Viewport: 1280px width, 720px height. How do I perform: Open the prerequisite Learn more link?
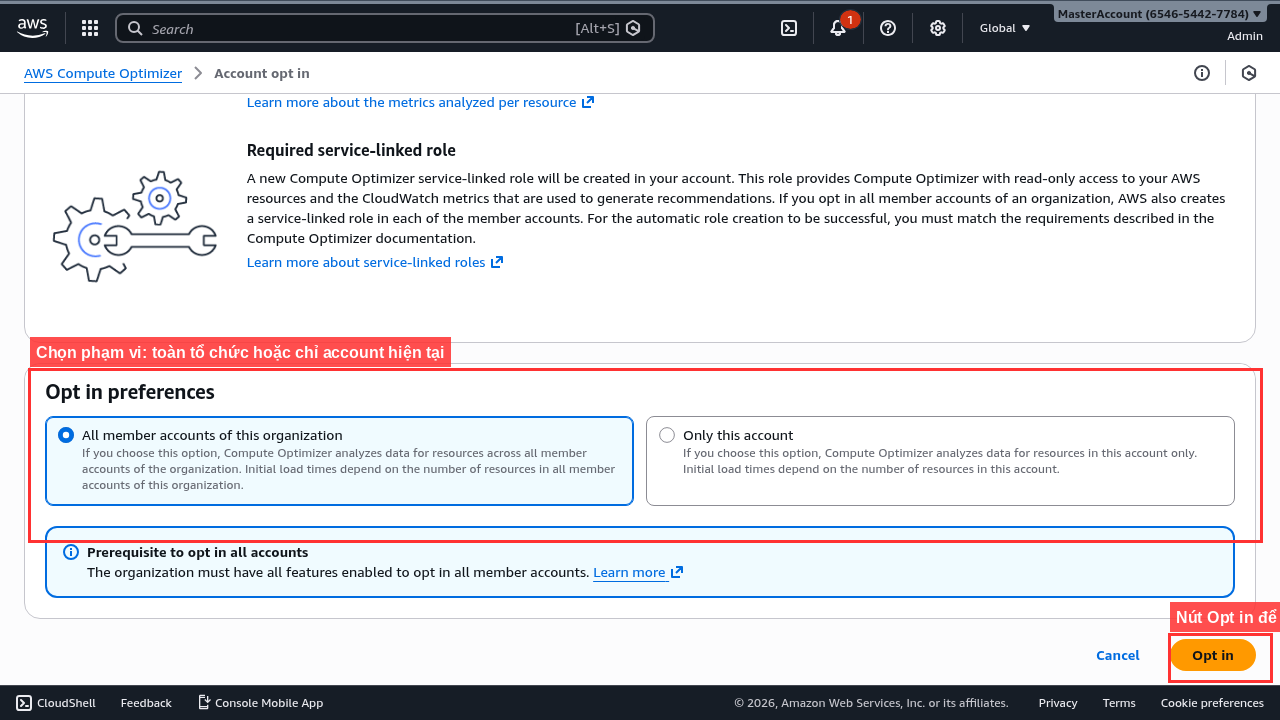pos(629,572)
